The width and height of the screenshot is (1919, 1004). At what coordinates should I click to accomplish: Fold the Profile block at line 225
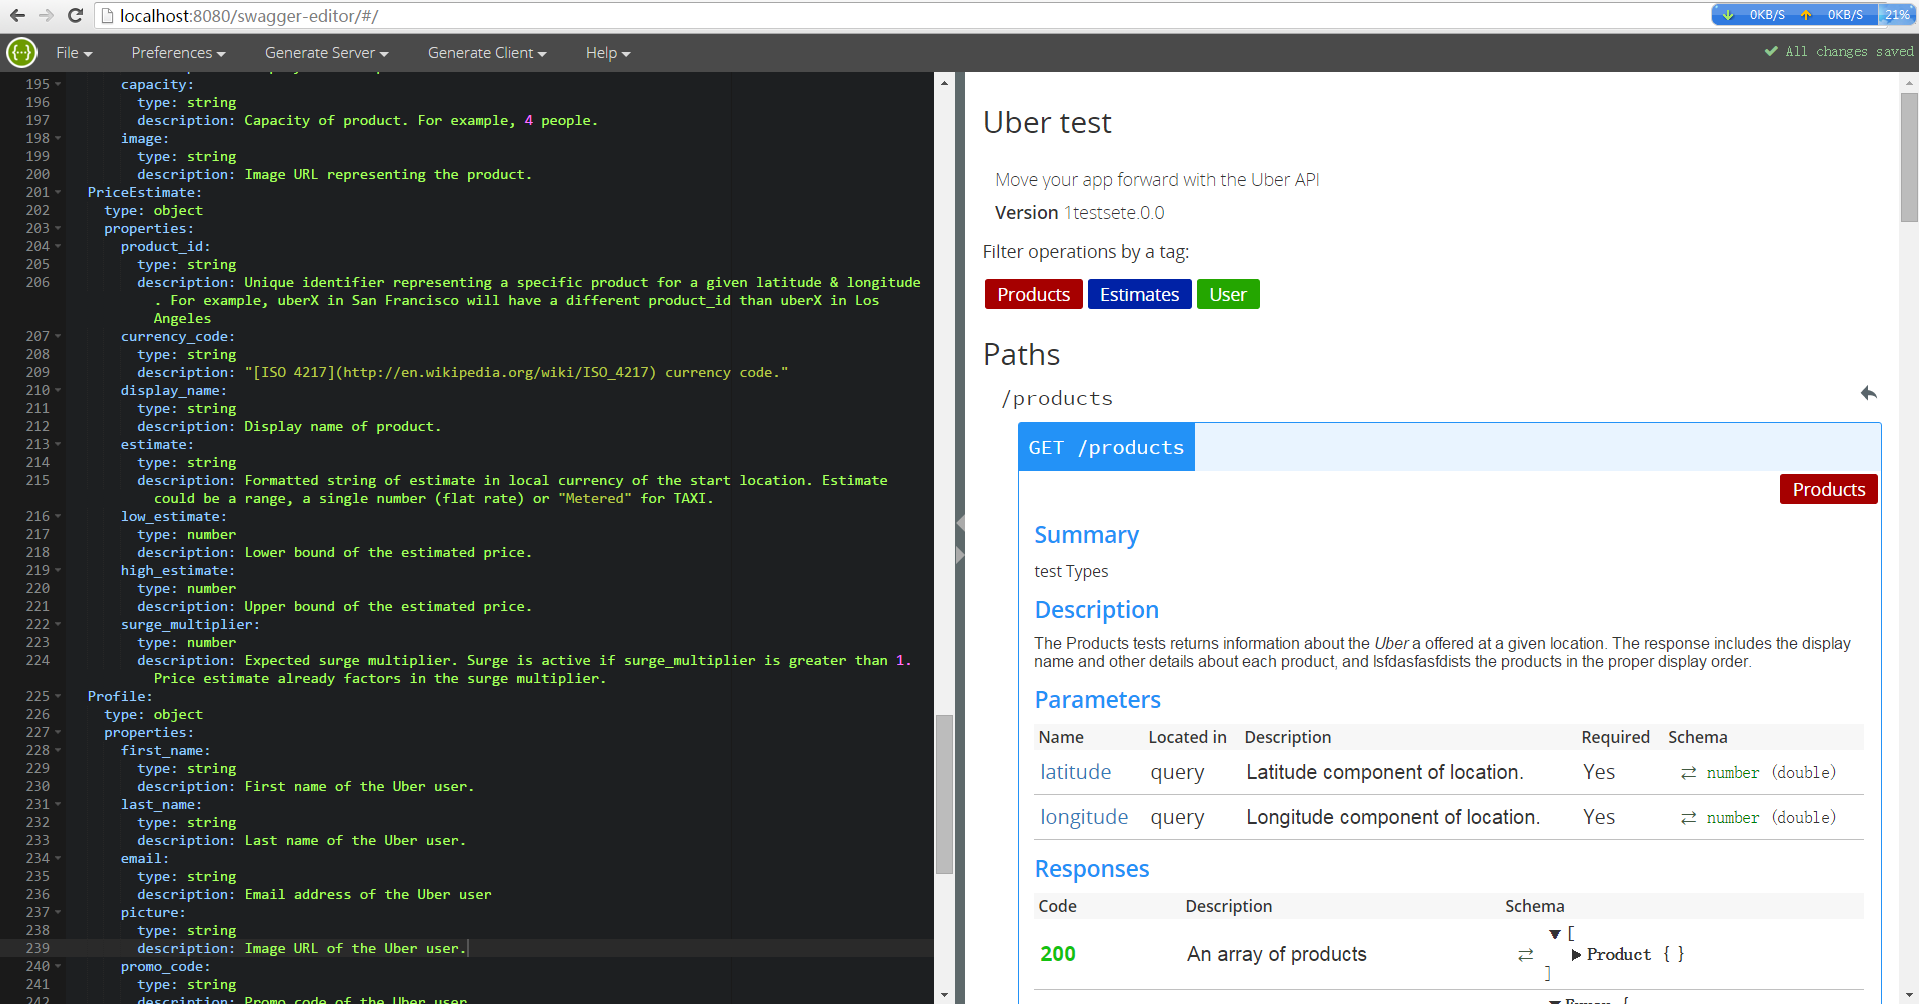[x=58, y=696]
